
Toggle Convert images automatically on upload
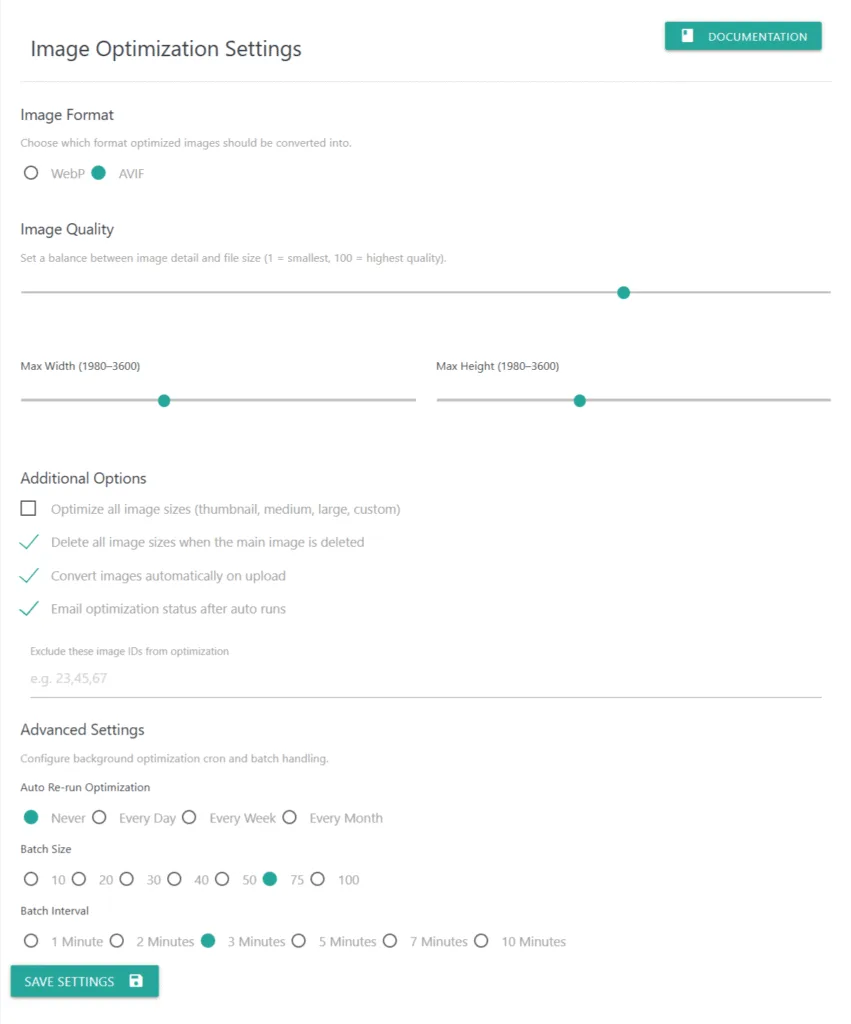(x=30, y=576)
